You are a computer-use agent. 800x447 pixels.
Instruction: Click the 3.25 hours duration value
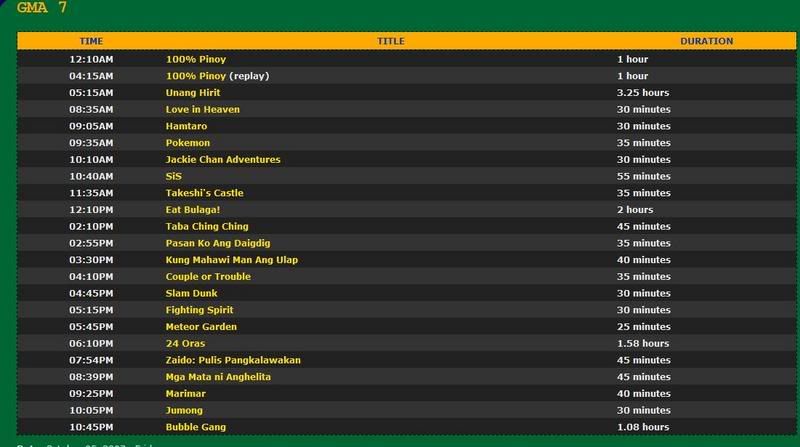click(643, 93)
